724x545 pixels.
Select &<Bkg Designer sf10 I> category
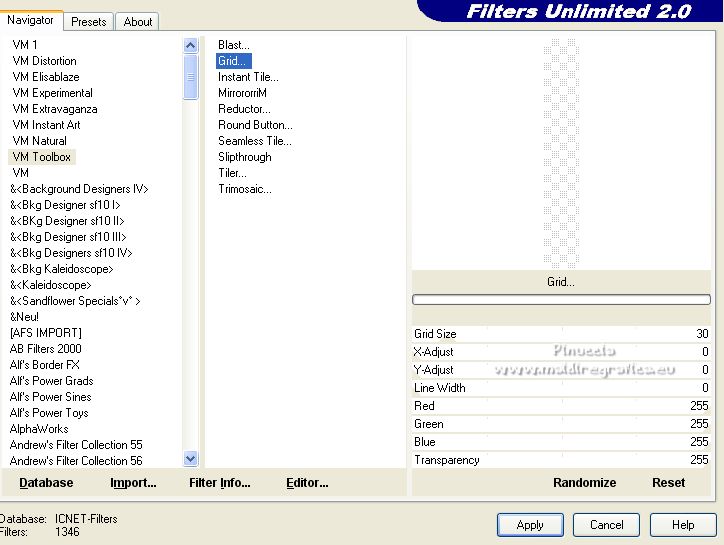click(65, 205)
